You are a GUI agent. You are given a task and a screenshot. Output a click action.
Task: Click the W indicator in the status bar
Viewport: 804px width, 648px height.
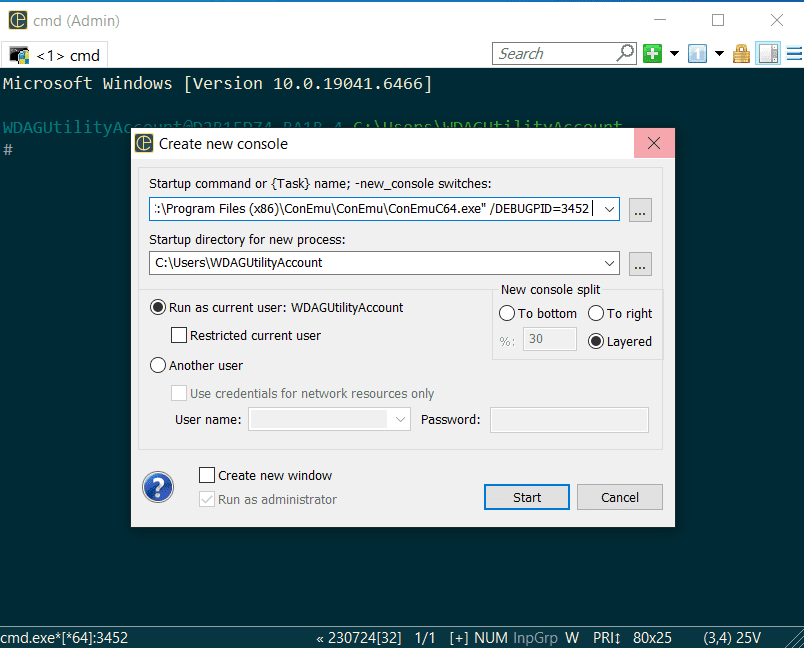(572, 638)
